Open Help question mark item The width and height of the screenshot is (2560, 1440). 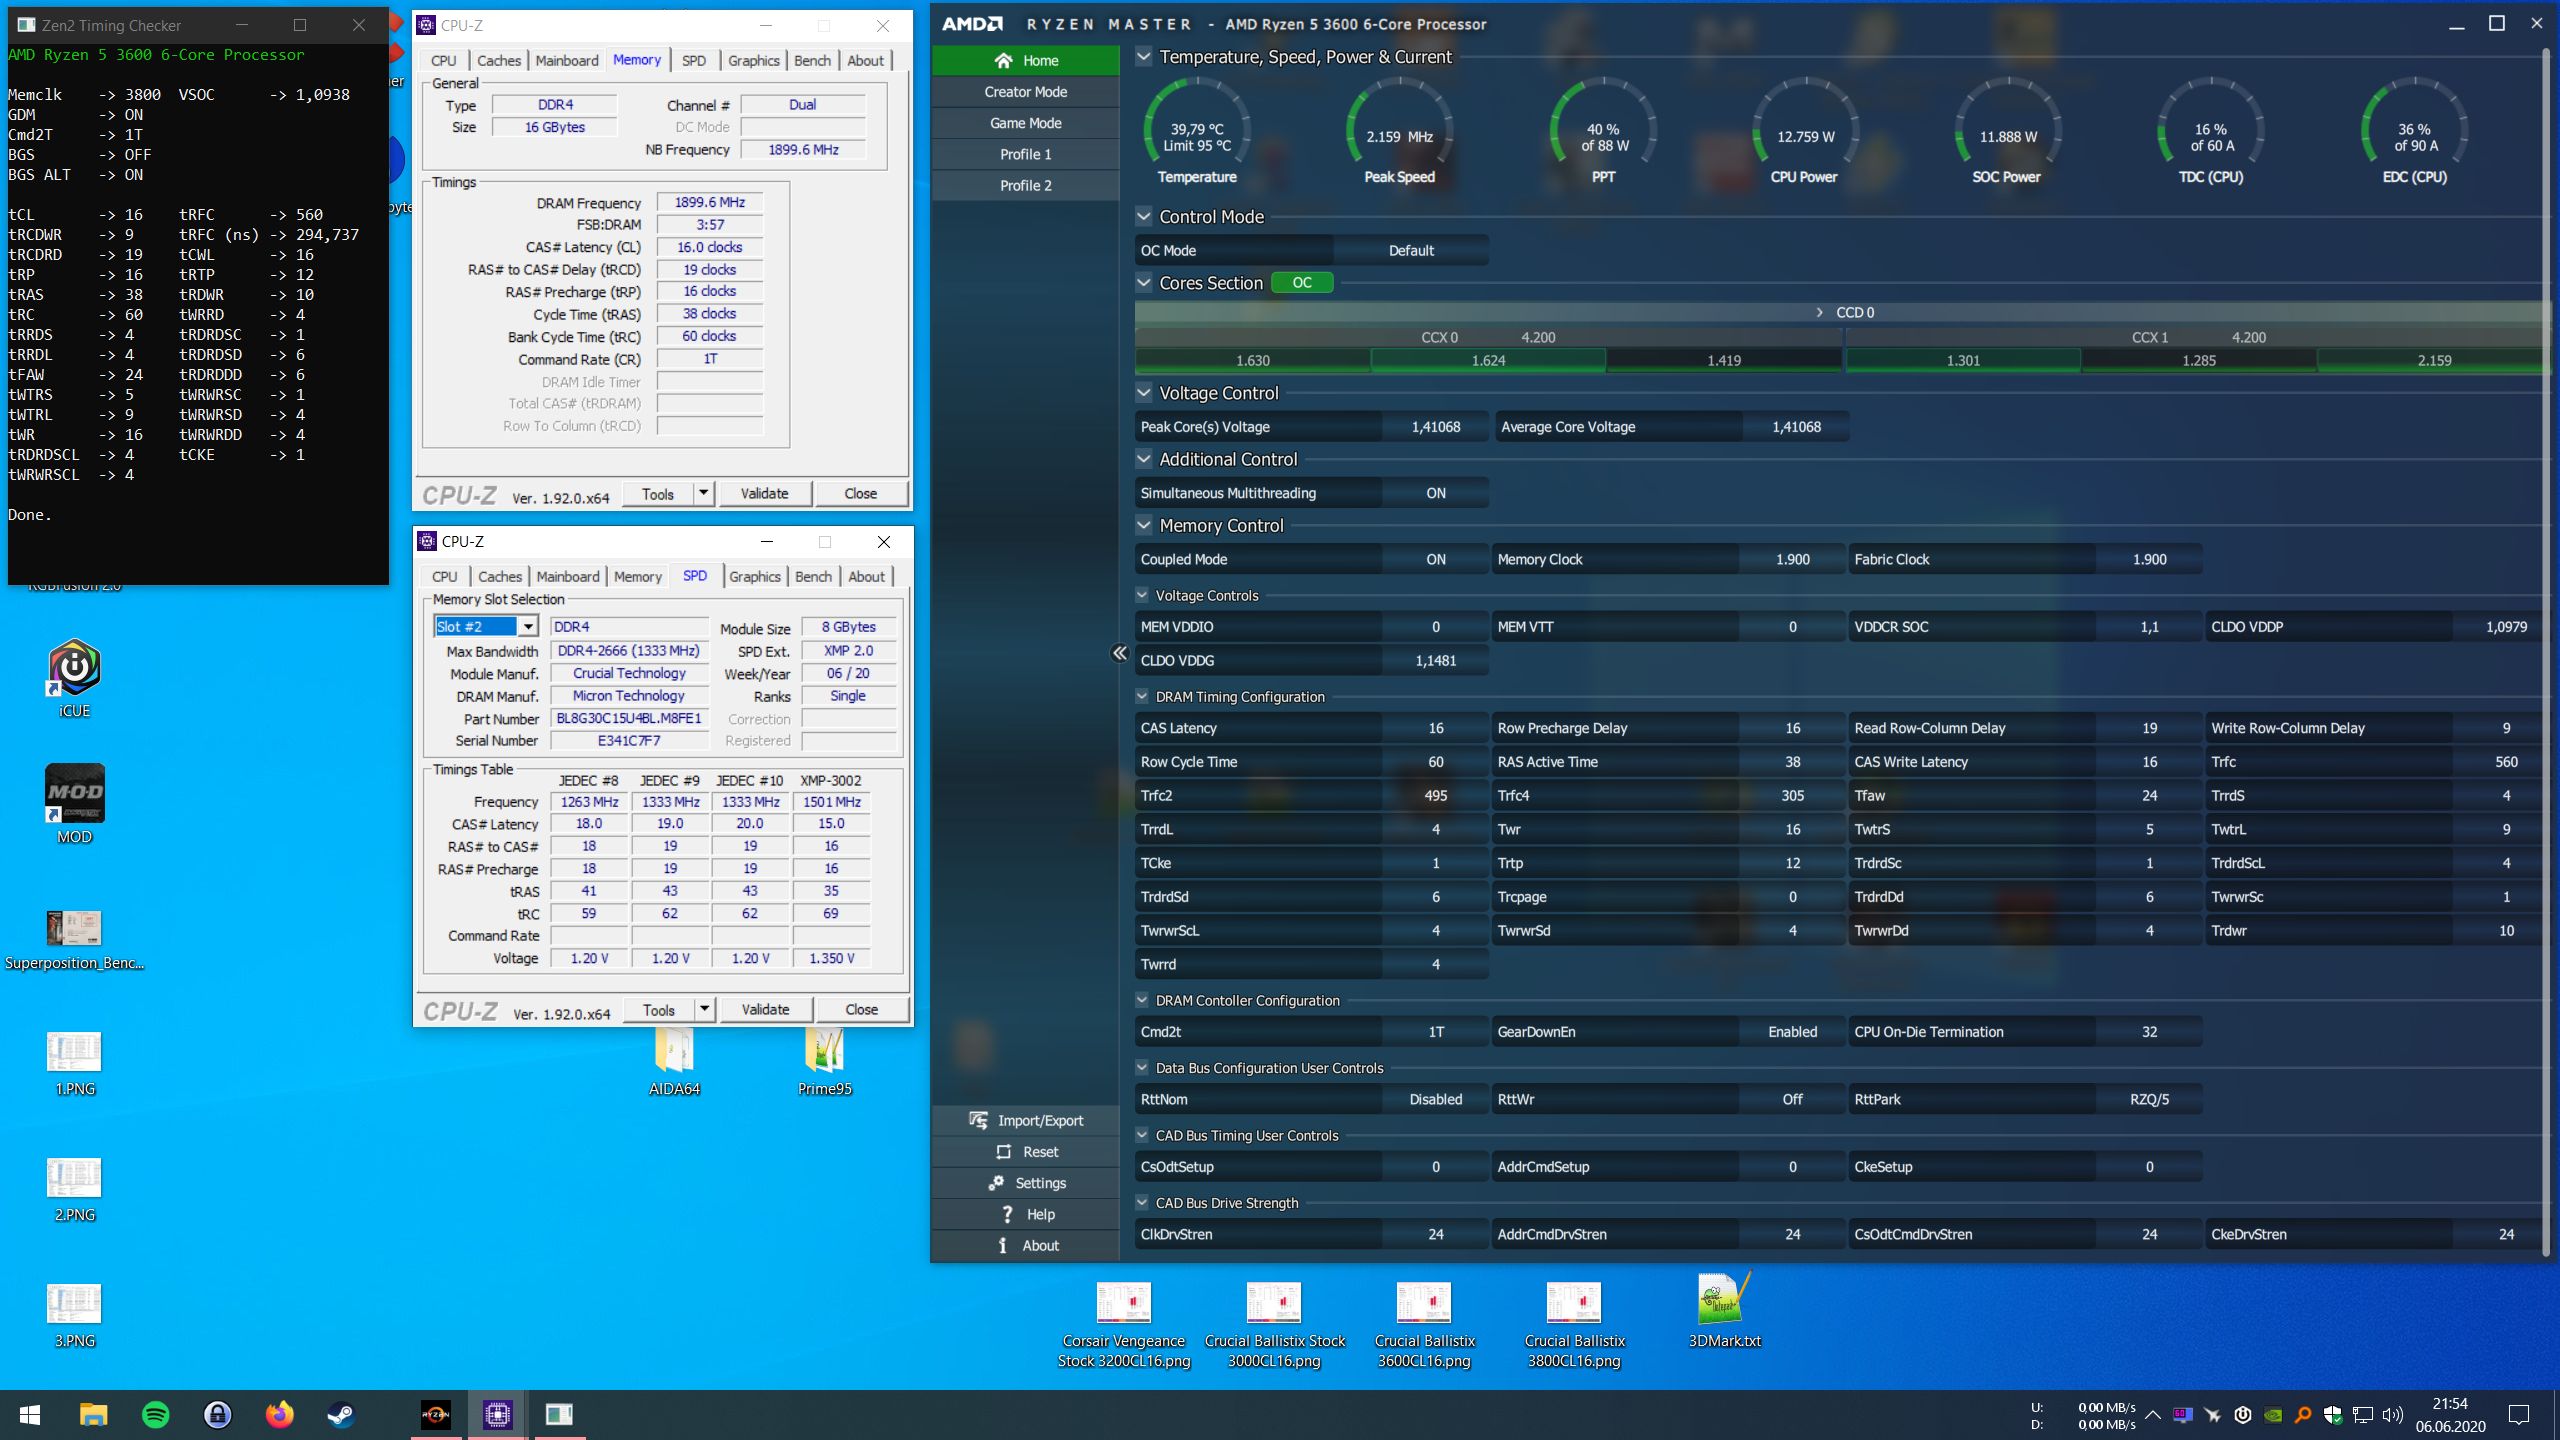pyautogui.click(x=1007, y=1214)
